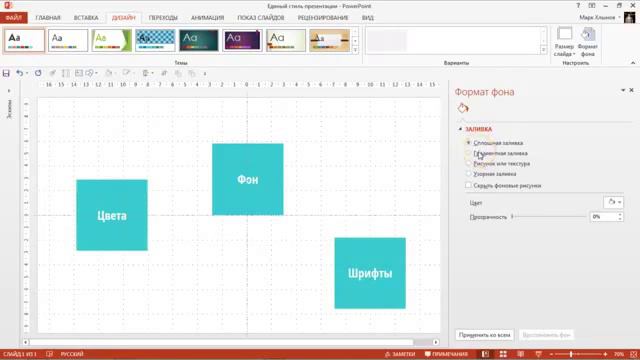The image size is (640, 360).
Task: Select the blue patterned theme thumbnail
Action: pyautogui.click(x=155, y=40)
